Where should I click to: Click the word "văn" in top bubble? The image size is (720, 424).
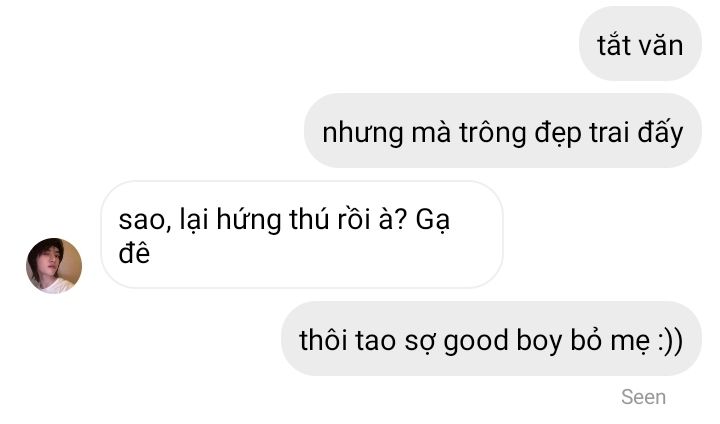tap(662, 45)
